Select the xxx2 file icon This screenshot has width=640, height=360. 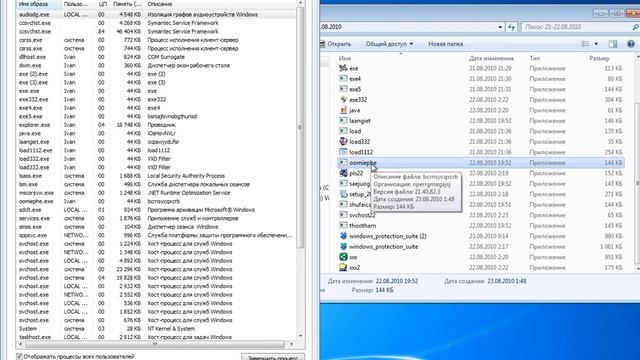[343, 267]
